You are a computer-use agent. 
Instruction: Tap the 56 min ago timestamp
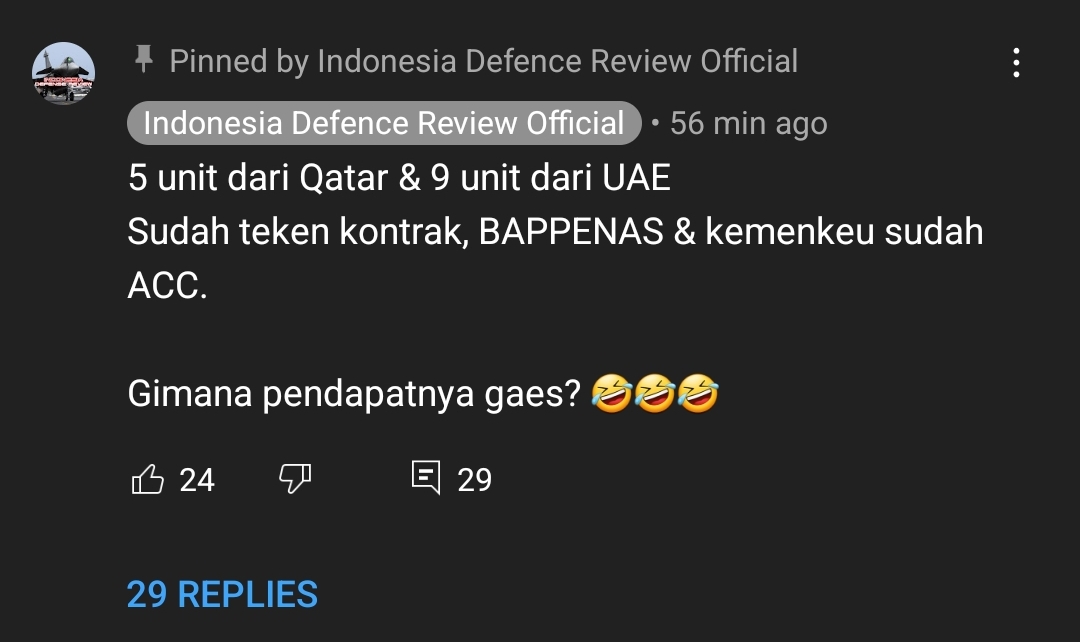(749, 124)
